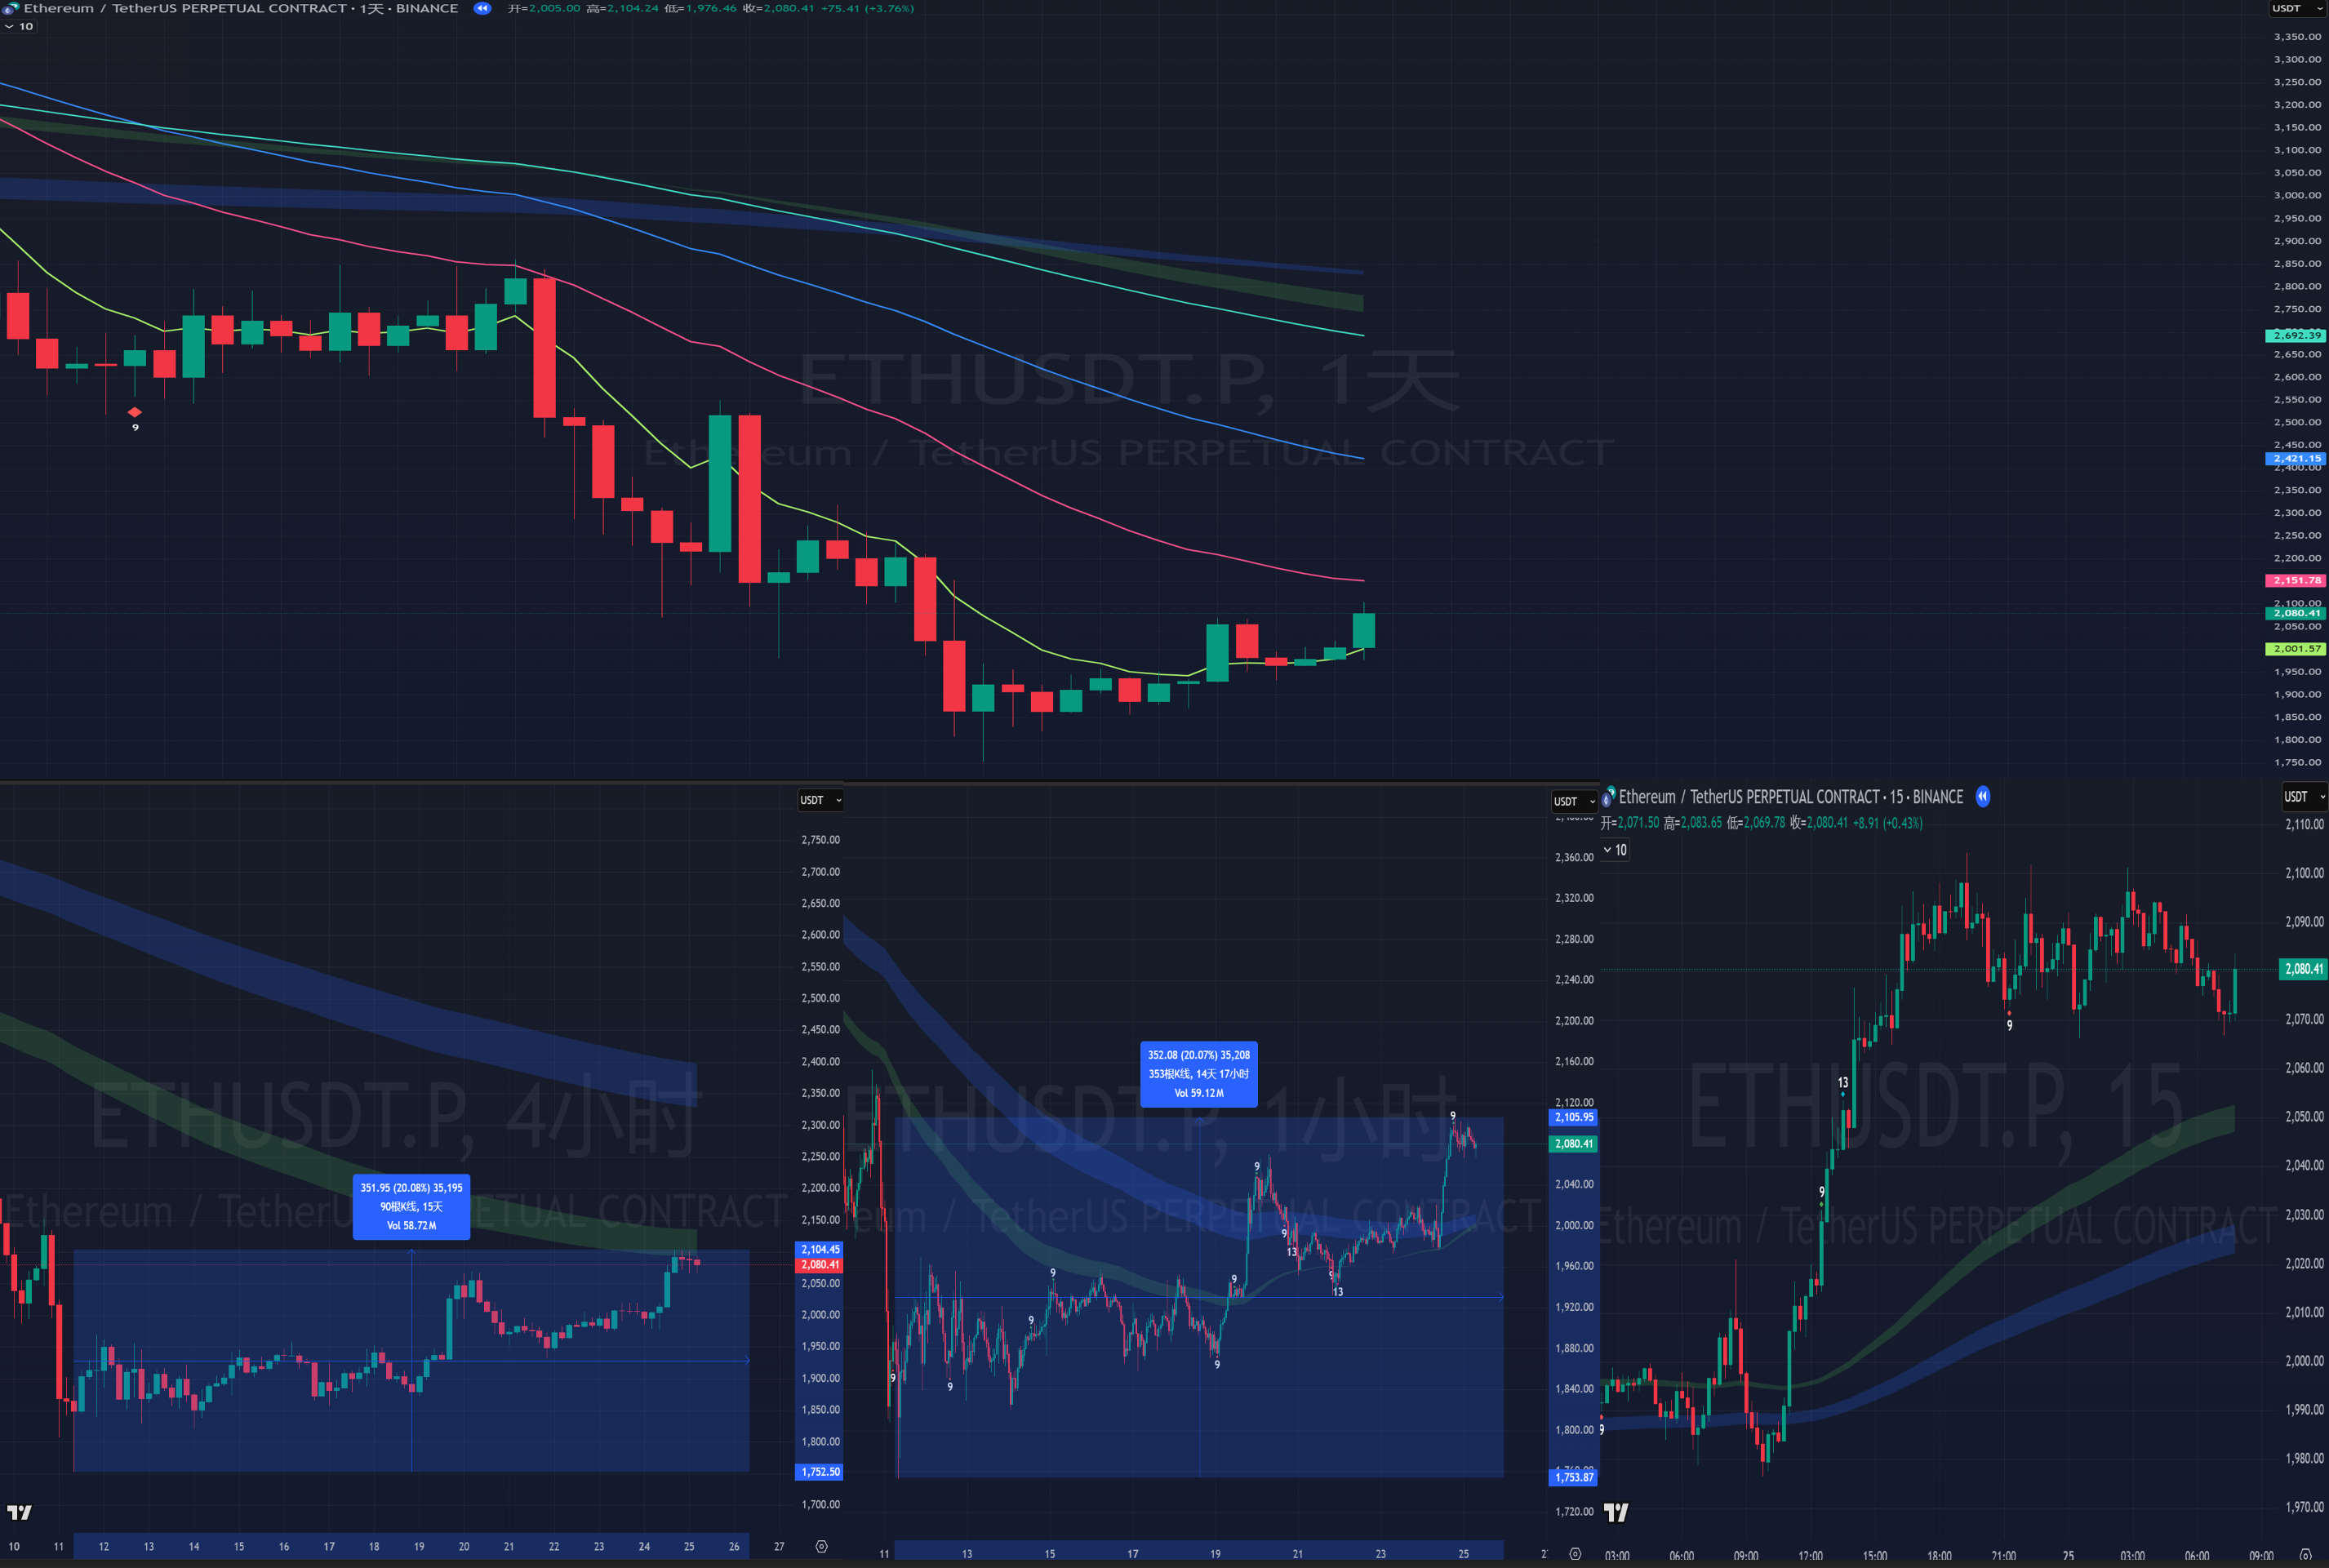The width and height of the screenshot is (2329, 1568).
Task: Open time axis settings gear on 1-hour chart
Action: click(x=1575, y=1553)
